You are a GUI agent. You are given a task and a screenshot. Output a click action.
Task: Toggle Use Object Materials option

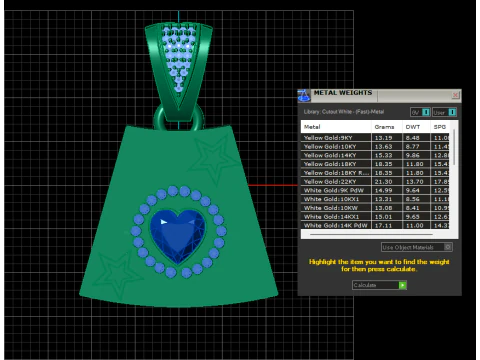tap(417, 247)
